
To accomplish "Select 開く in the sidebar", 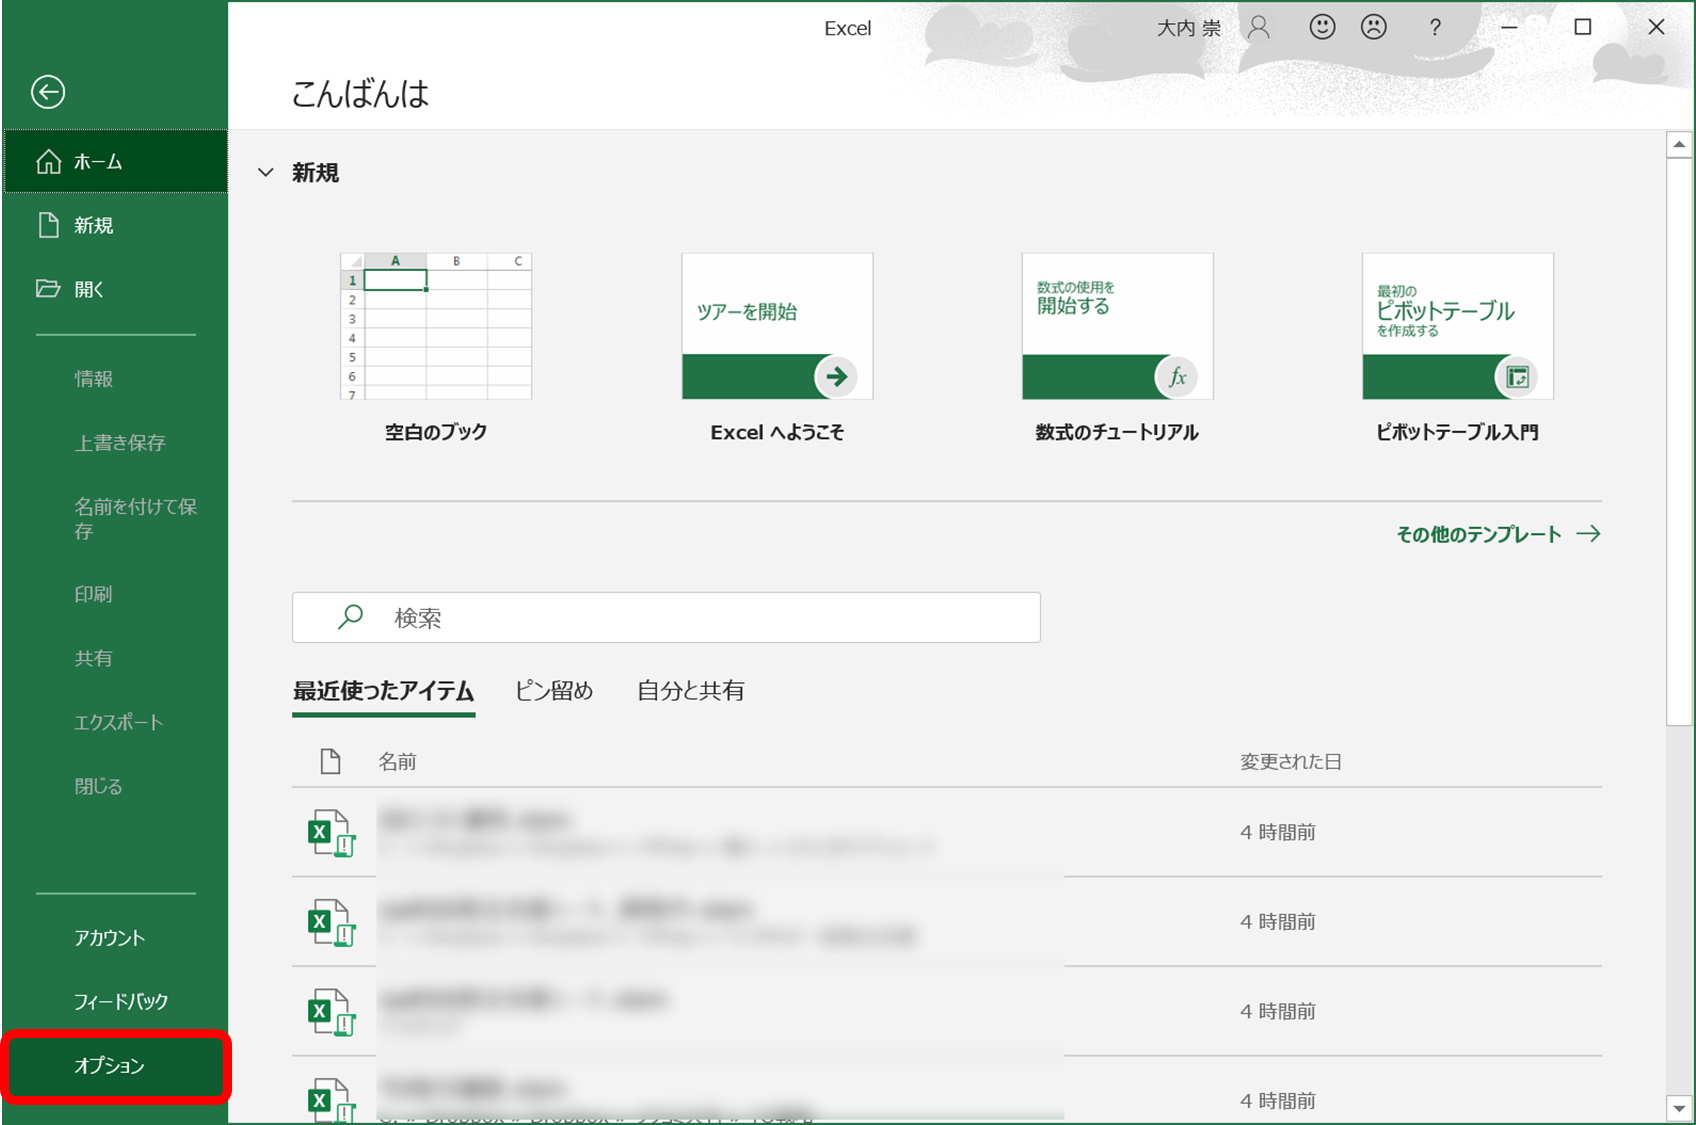I will (x=115, y=289).
